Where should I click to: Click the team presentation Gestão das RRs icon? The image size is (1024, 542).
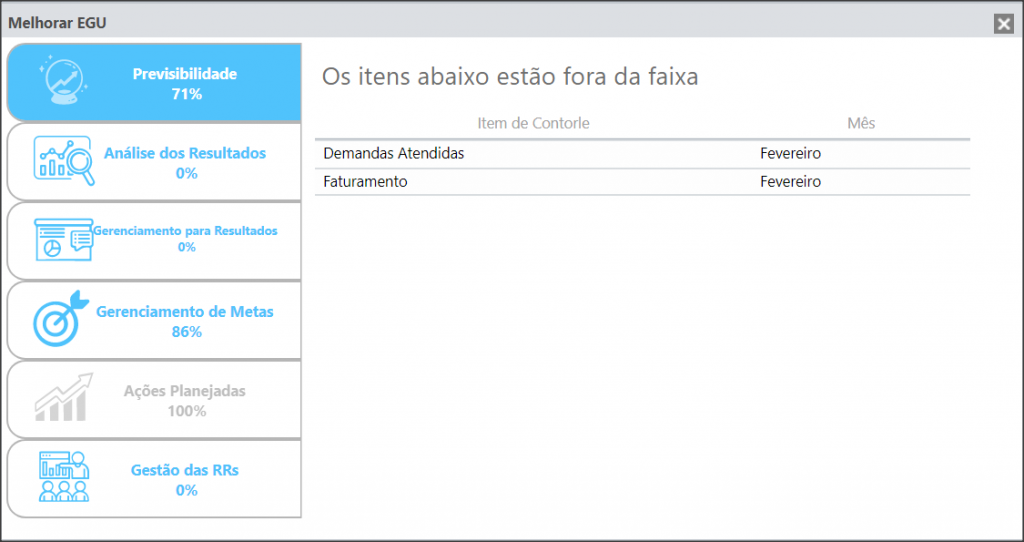click(x=64, y=477)
